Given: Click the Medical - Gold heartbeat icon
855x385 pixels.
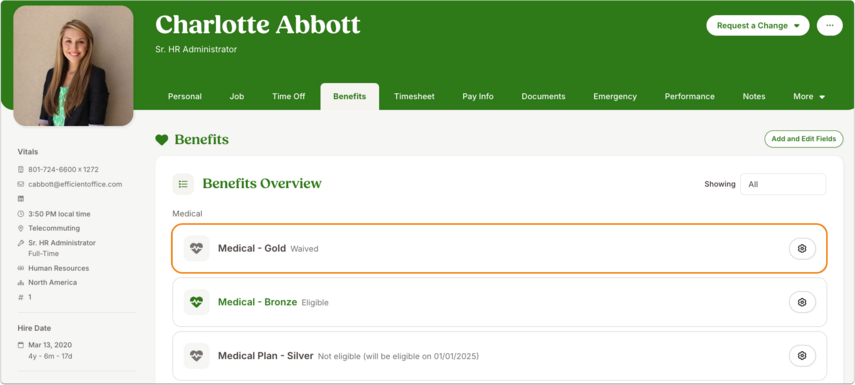Looking at the screenshot, I should click(196, 249).
